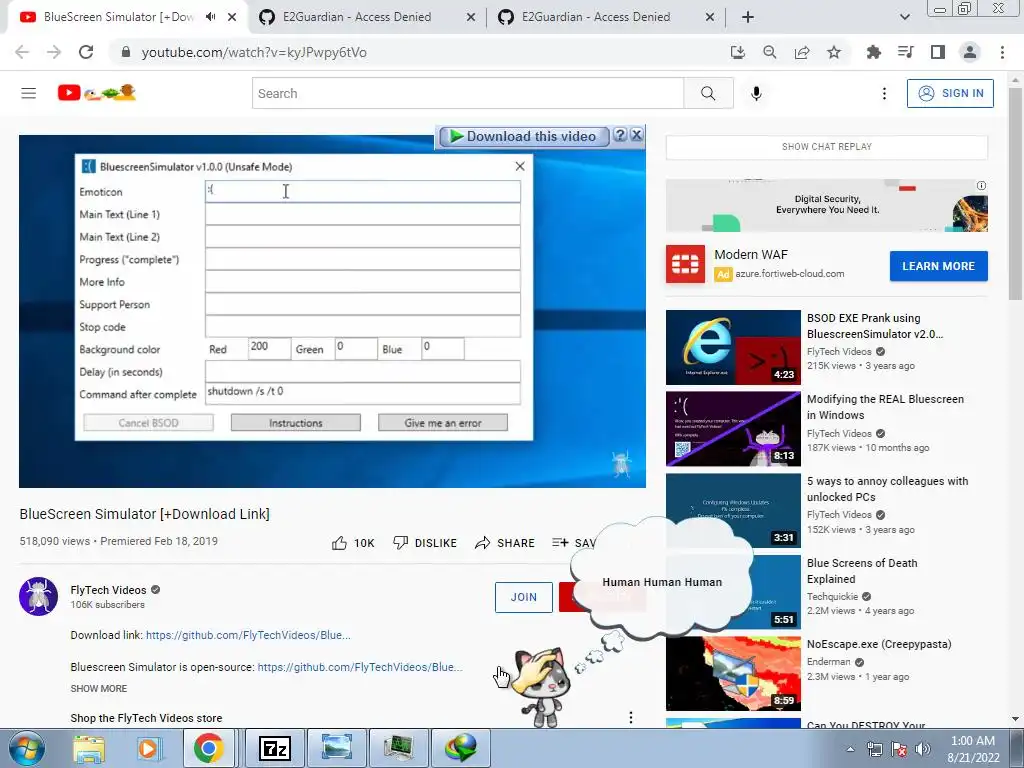Start voice search with the microphone icon

[756, 93]
